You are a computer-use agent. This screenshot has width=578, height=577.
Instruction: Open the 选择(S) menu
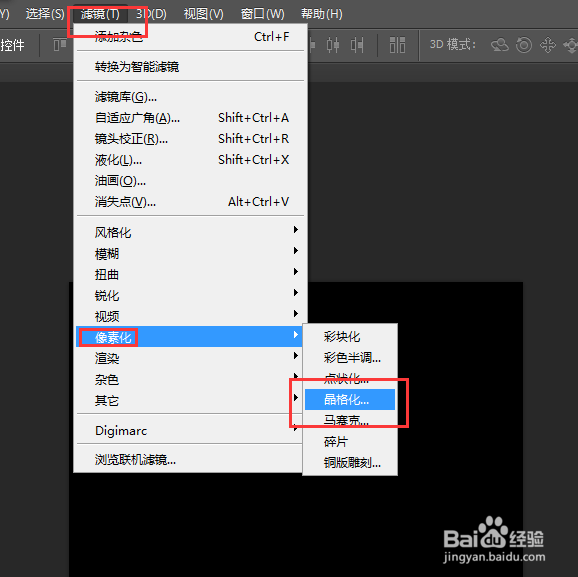45,14
